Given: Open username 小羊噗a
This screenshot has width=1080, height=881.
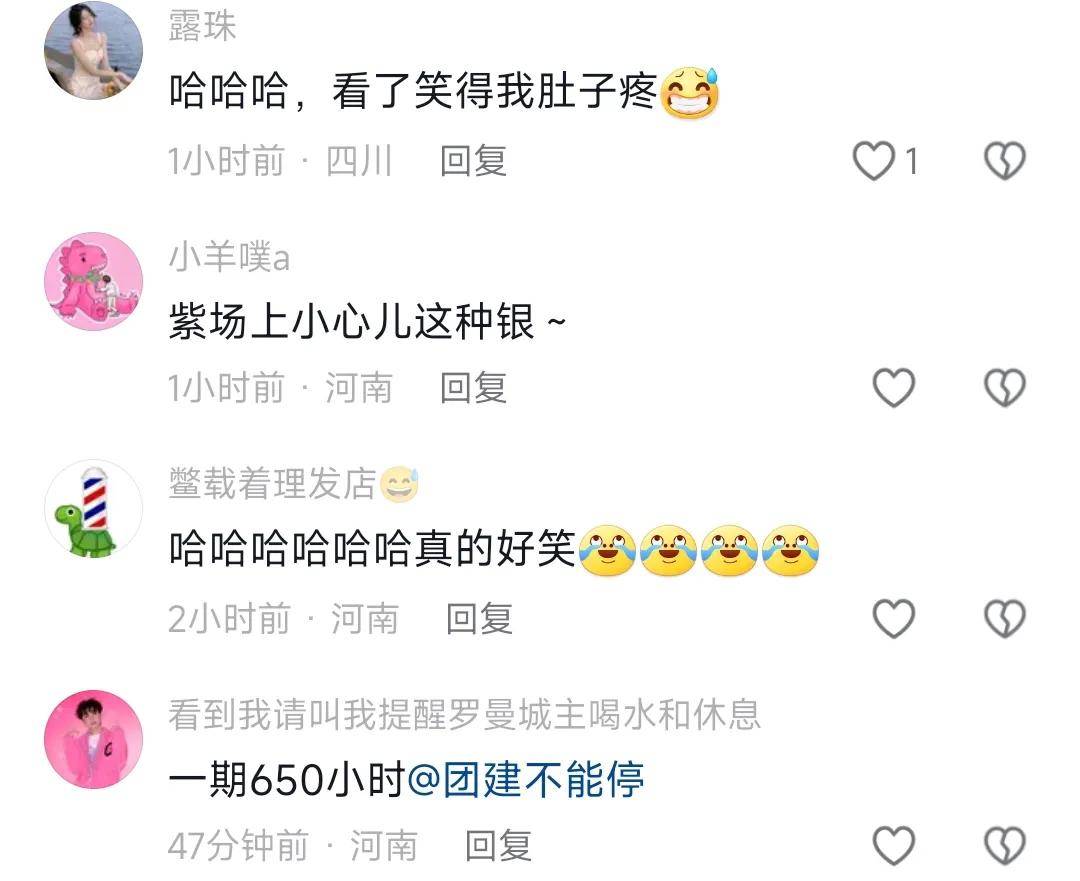Looking at the screenshot, I should [x=229, y=257].
